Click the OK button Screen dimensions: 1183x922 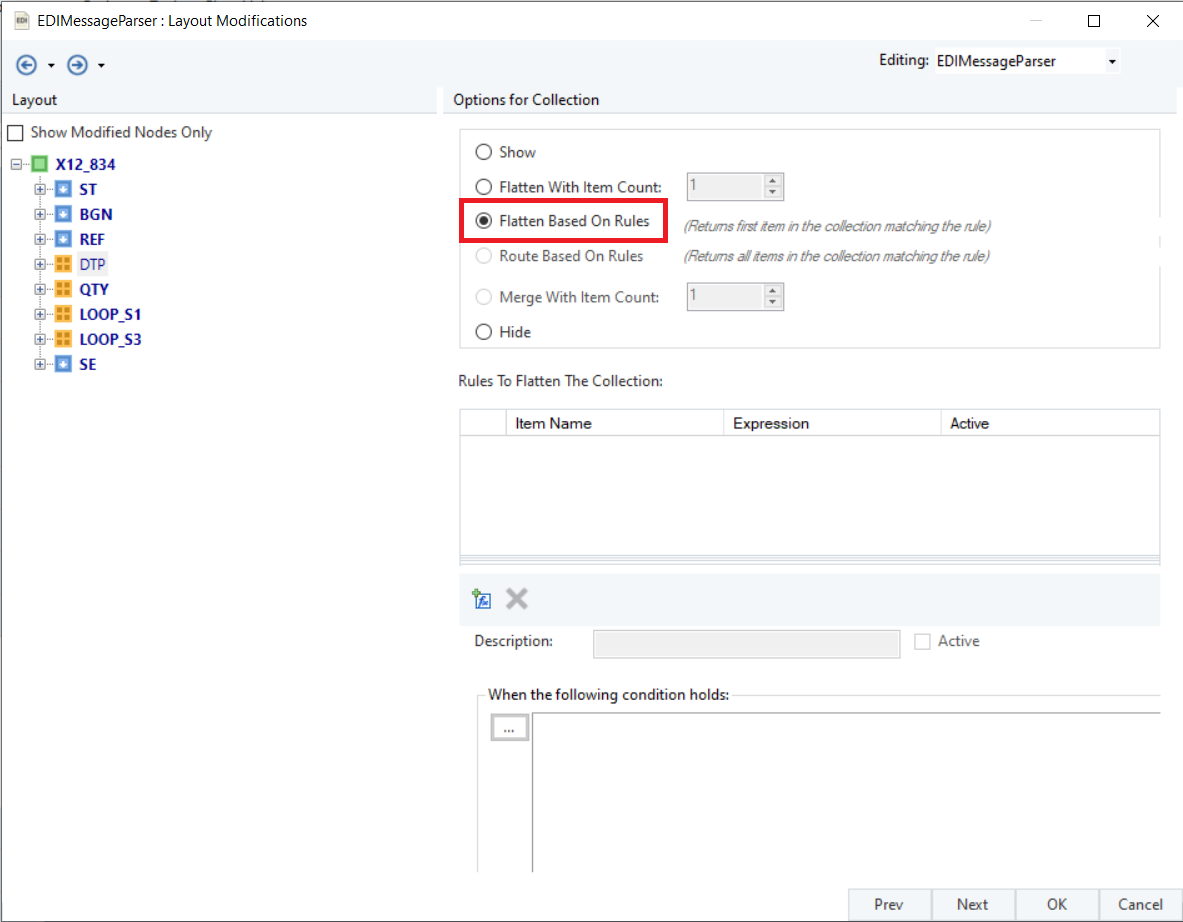tap(1057, 904)
